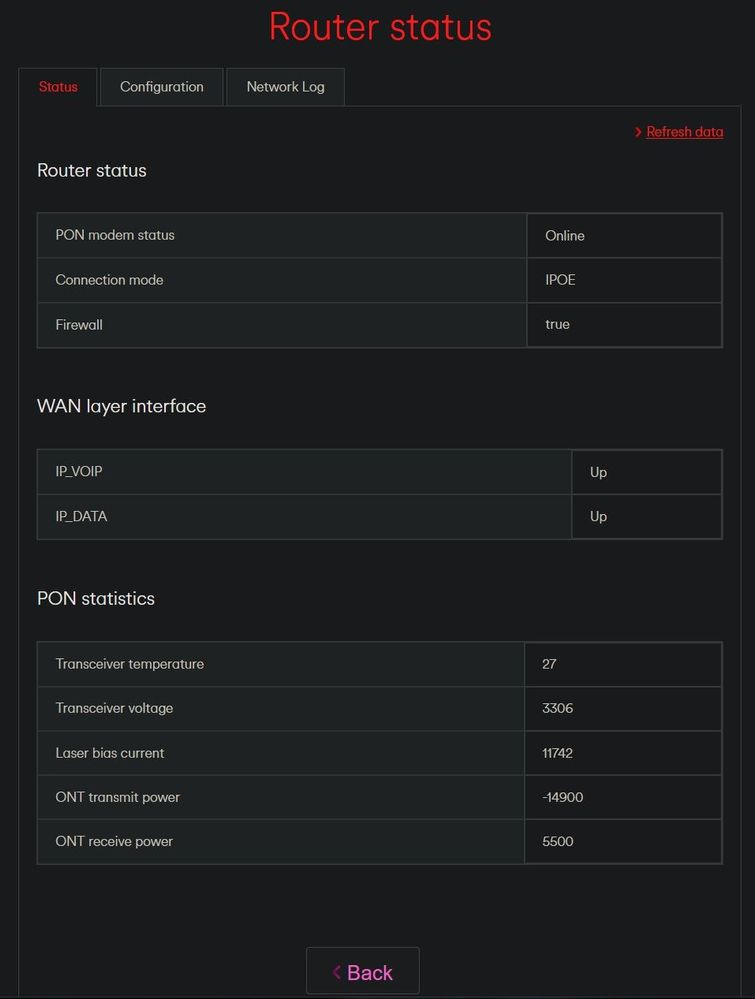Click the Back button chevron icon
Image resolution: width=755 pixels, height=999 pixels.
[336, 972]
